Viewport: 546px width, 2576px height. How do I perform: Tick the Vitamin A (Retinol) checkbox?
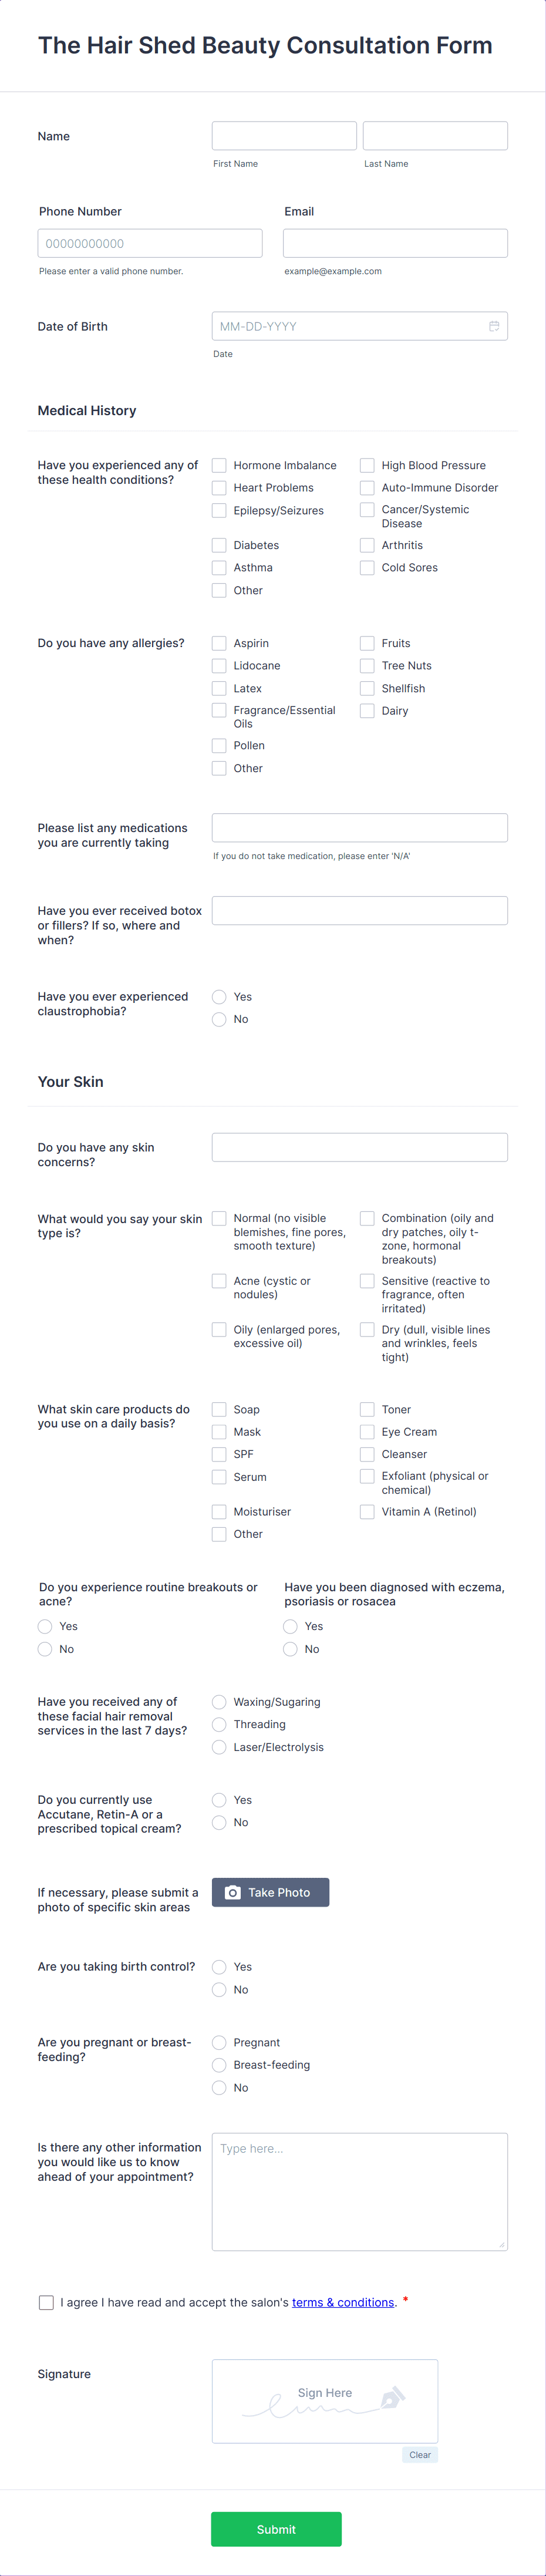point(367,1512)
